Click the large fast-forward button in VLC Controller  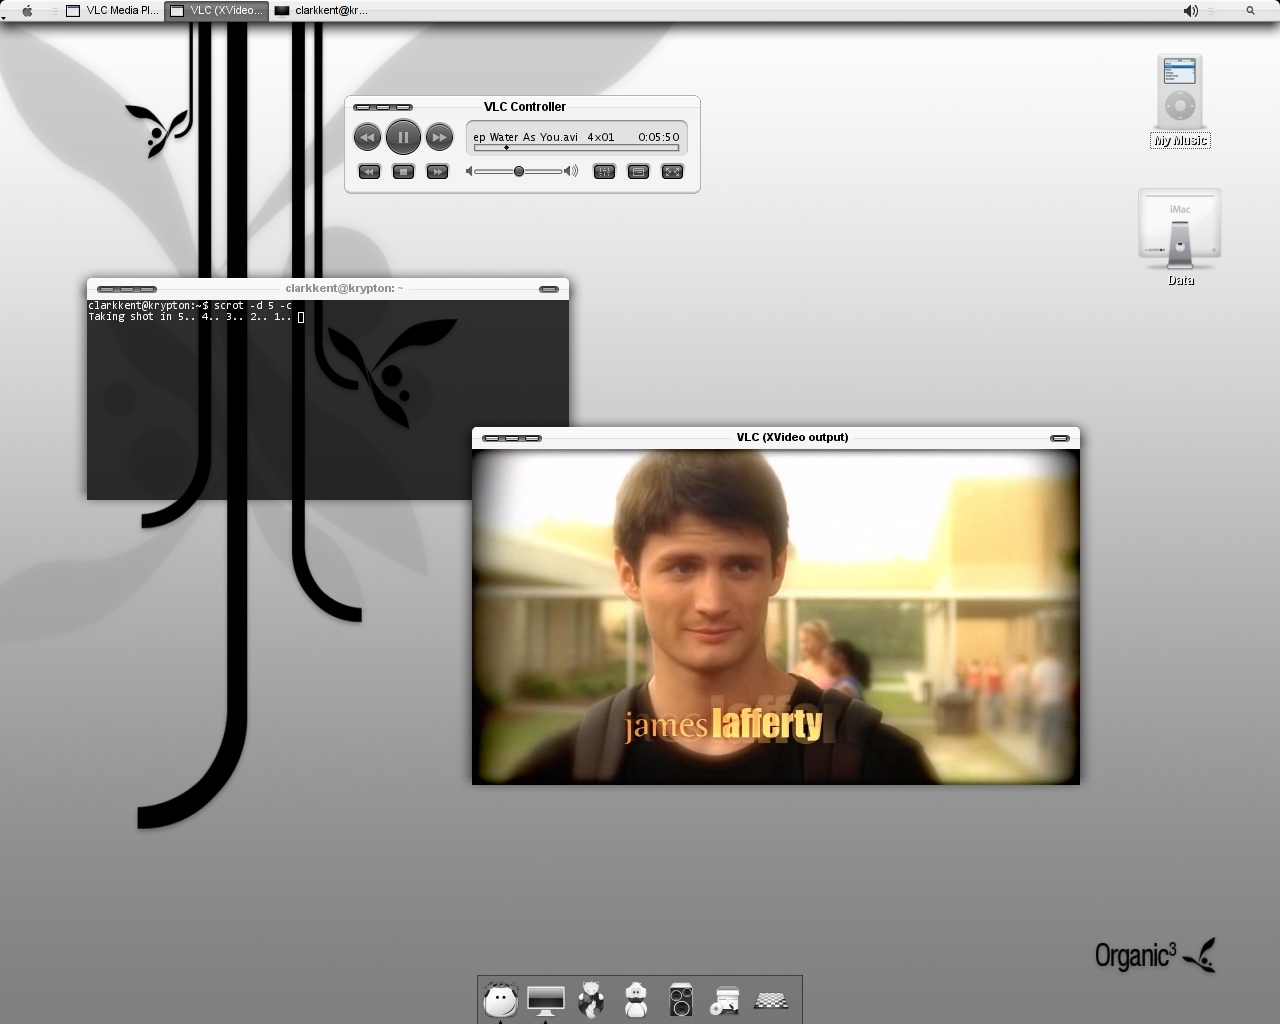pos(439,137)
